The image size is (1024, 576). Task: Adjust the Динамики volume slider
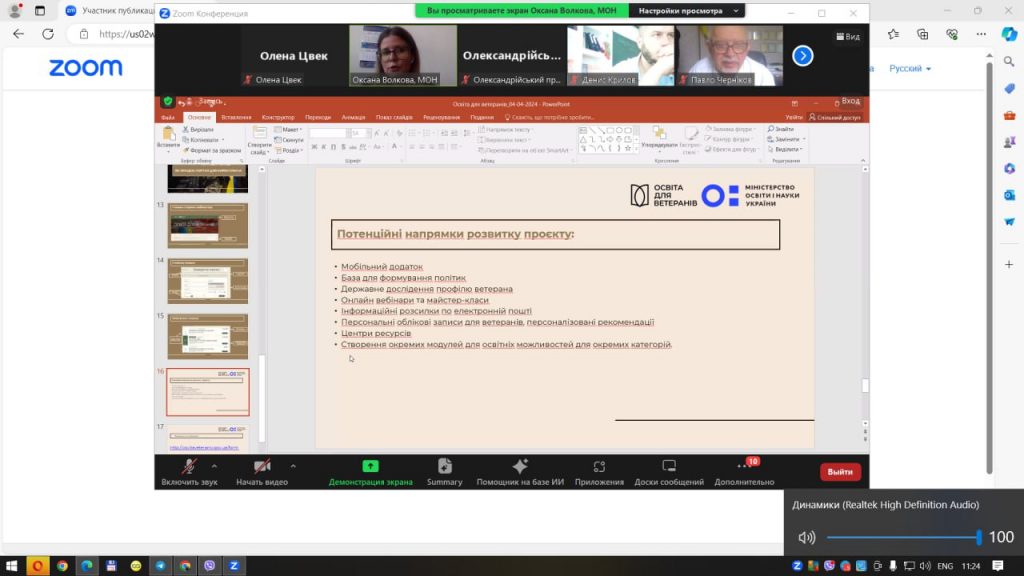coord(978,537)
